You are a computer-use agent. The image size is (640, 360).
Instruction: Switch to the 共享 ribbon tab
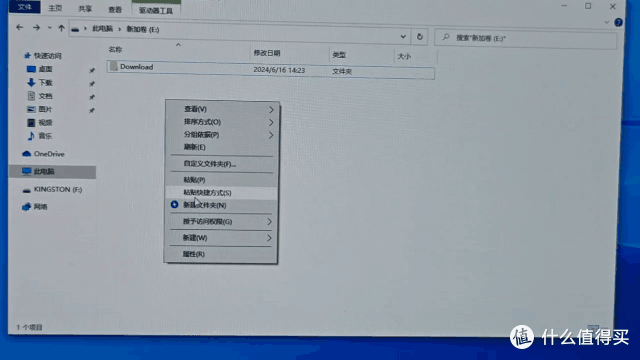(x=85, y=9)
